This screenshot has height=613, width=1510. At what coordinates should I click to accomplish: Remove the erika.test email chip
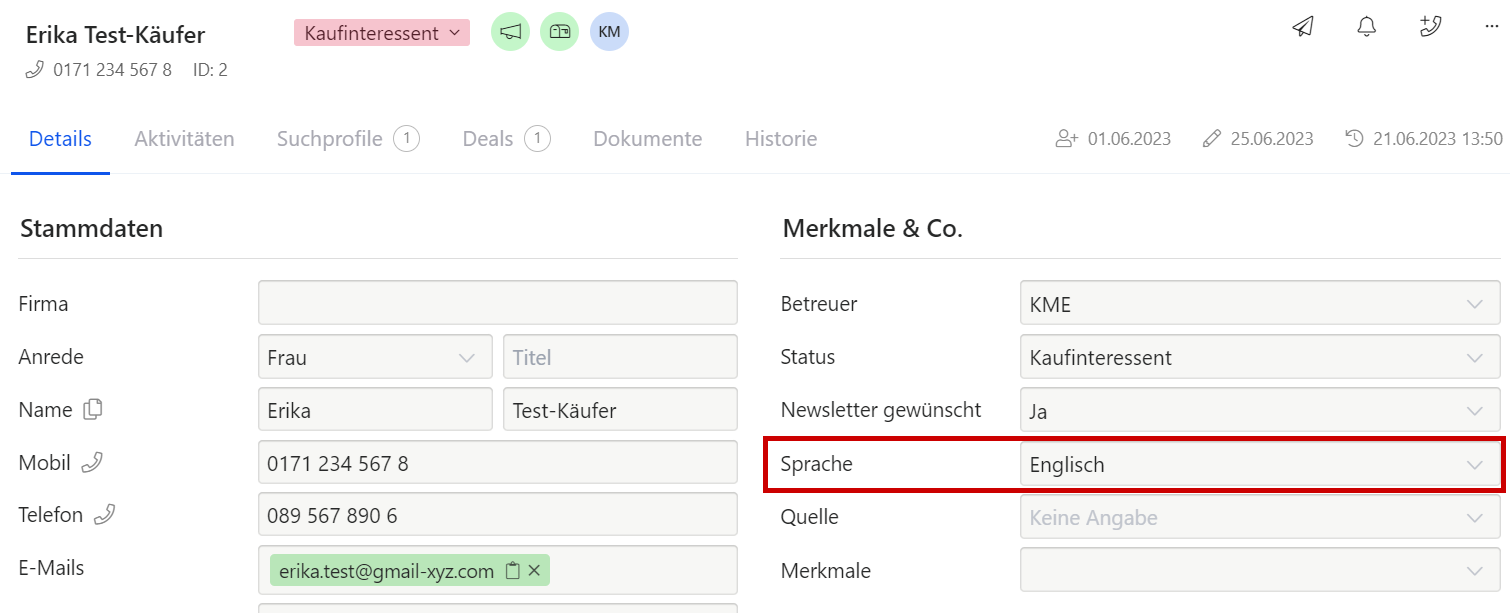point(534,571)
